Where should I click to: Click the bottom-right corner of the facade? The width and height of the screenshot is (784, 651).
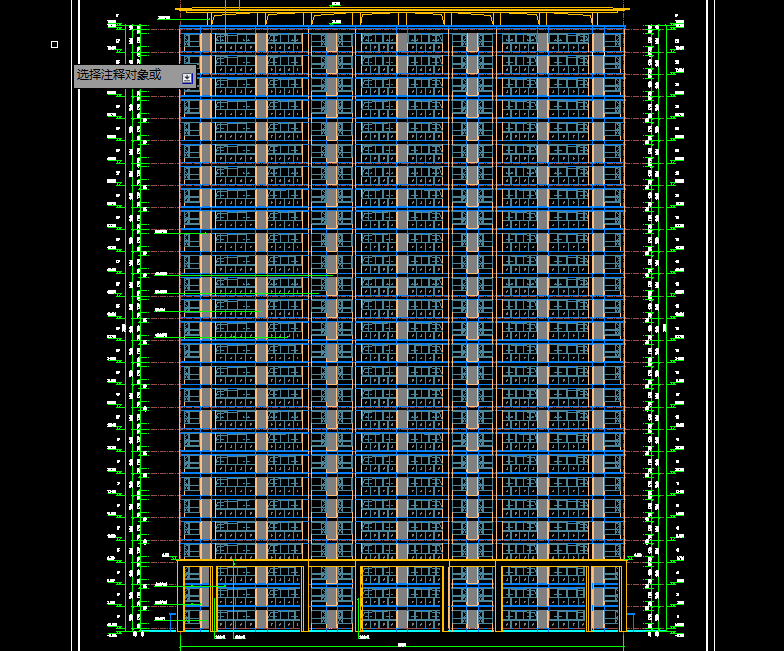point(625,631)
